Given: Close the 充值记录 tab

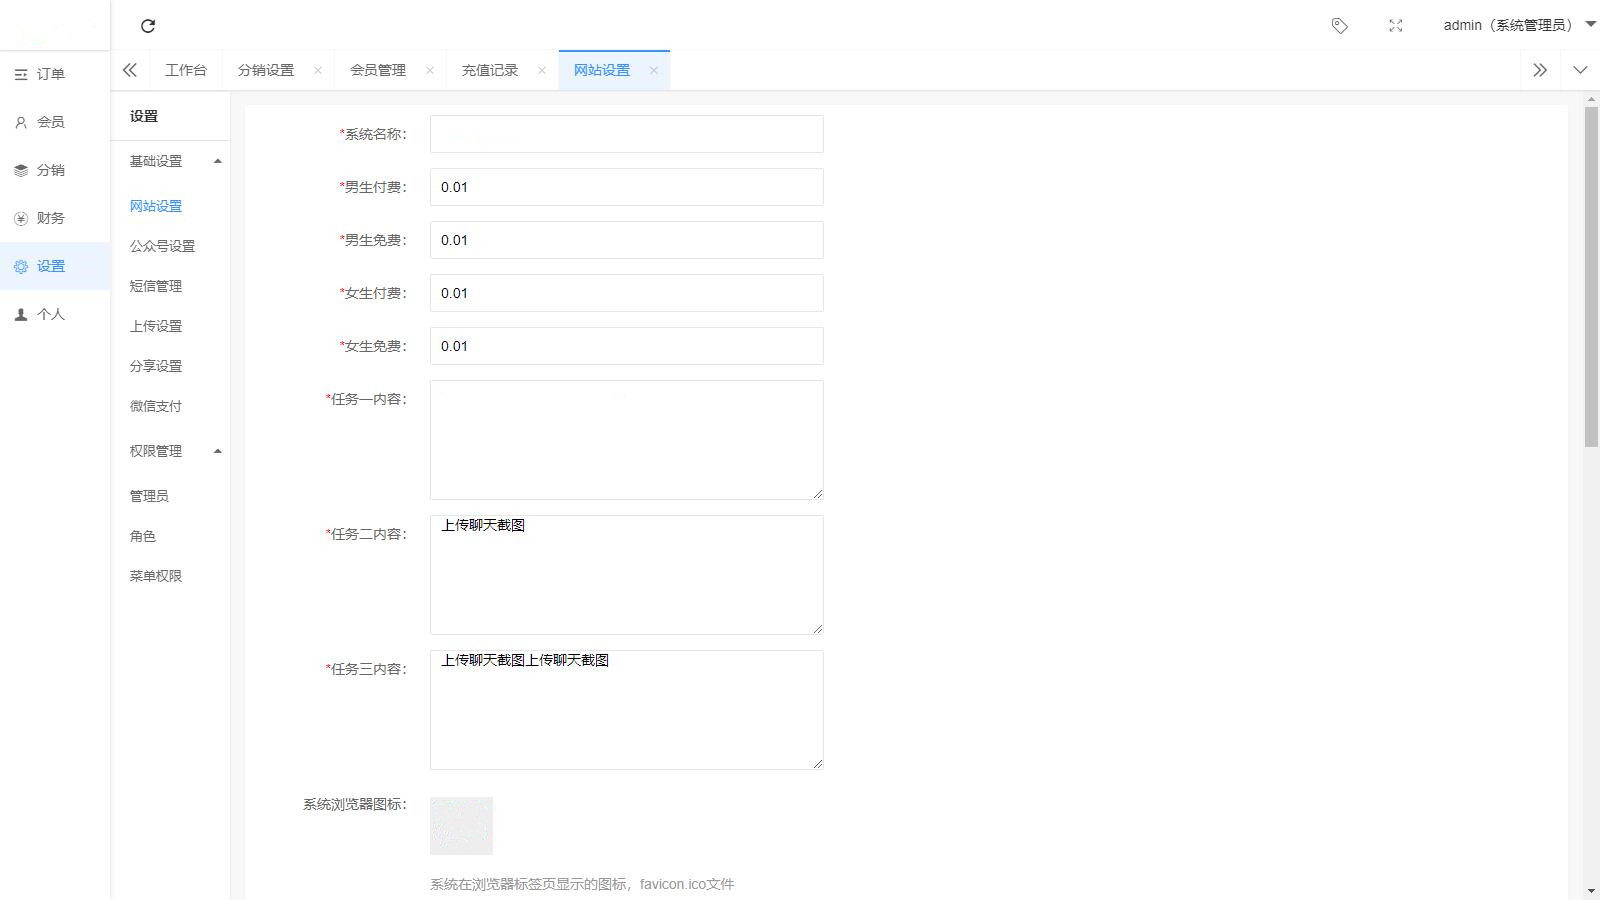Looking at the screenshot, I should (x=542, y=70).
